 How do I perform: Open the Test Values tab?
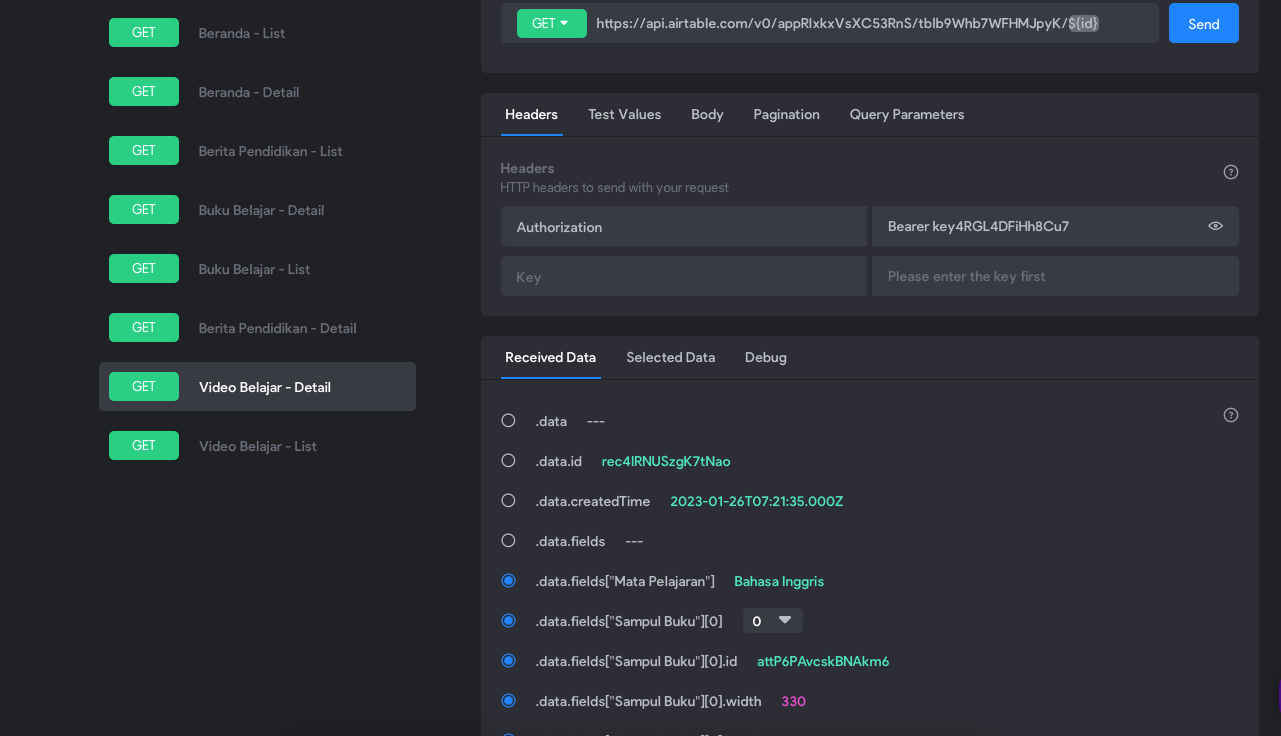click(624, 114)
